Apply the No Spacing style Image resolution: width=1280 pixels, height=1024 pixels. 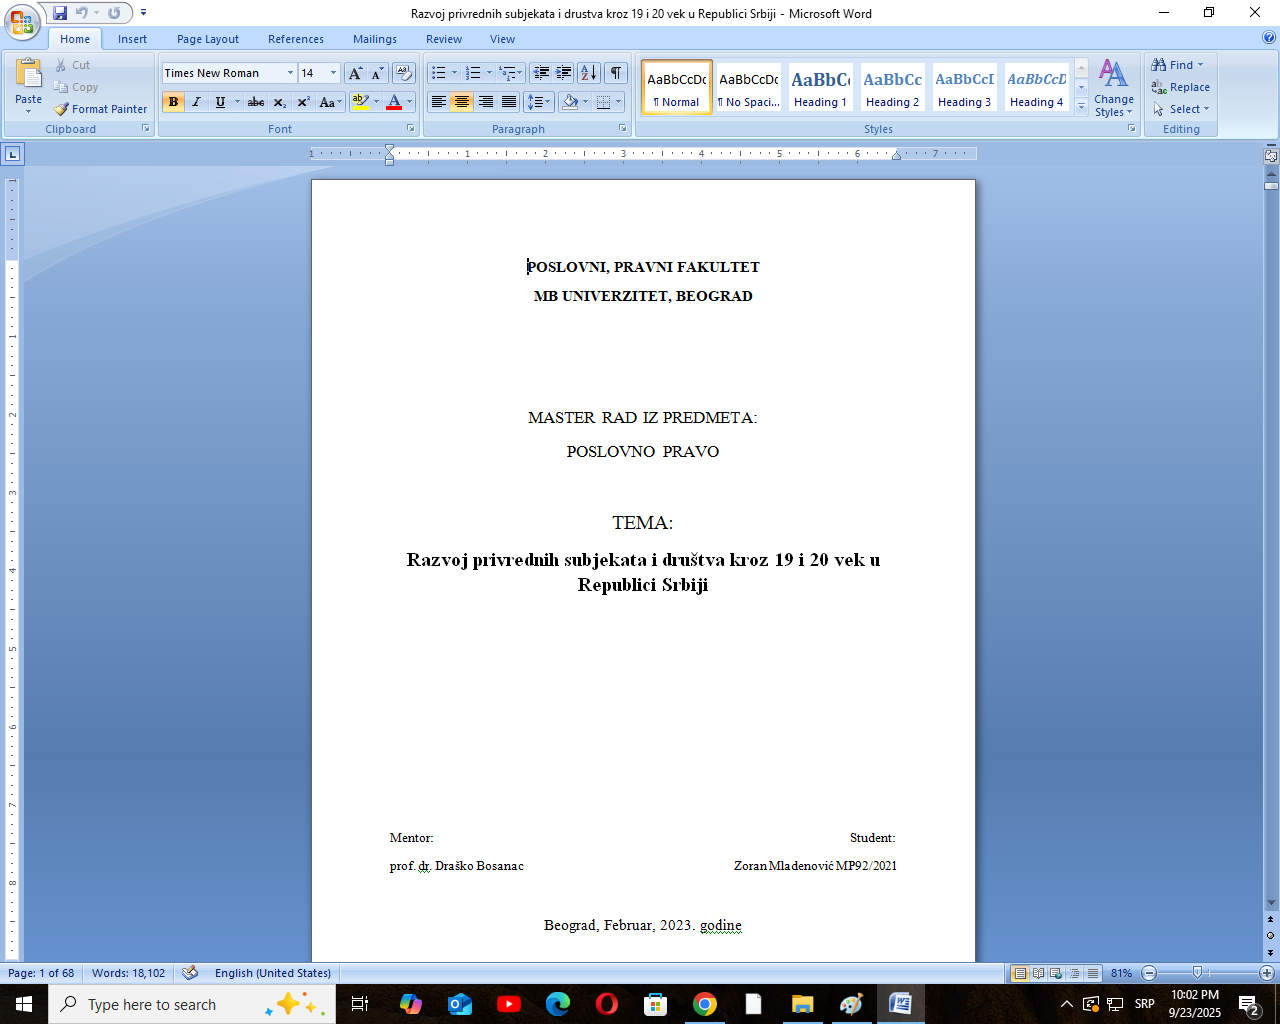click(x=748, y=88)
